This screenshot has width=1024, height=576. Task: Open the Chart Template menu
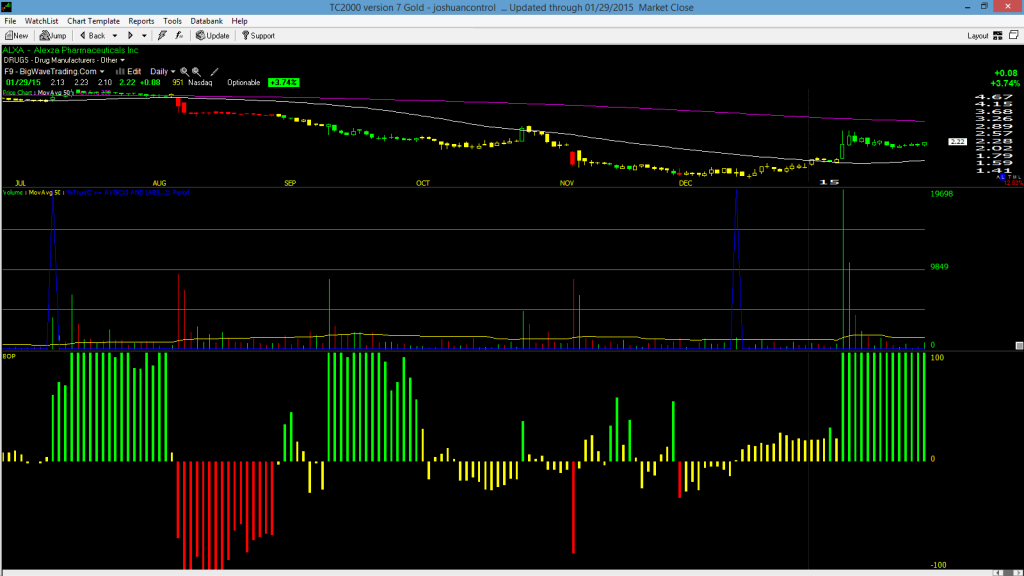click(x=93, y=21)
